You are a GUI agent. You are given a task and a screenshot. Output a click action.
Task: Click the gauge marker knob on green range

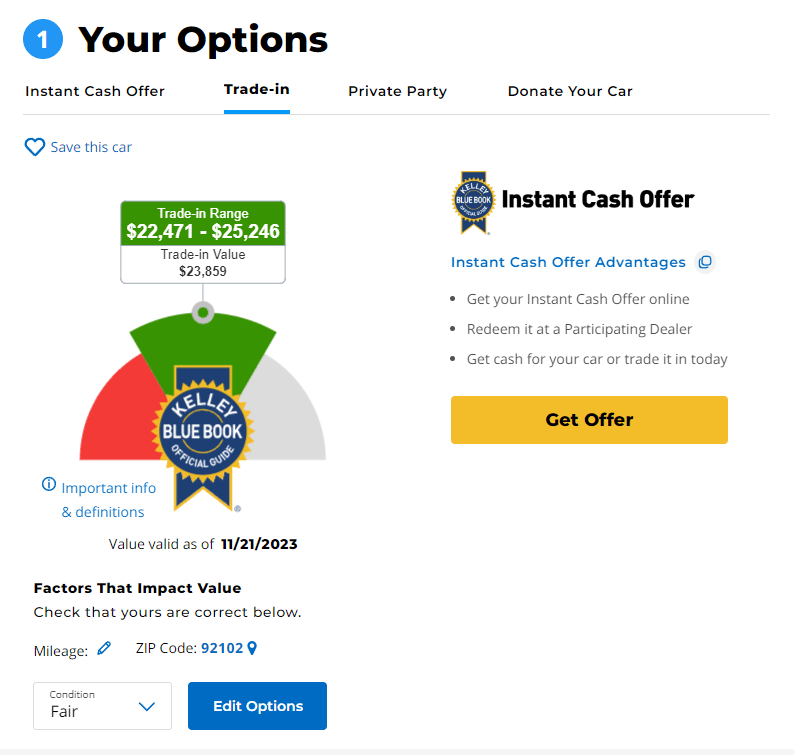point(203,313)
